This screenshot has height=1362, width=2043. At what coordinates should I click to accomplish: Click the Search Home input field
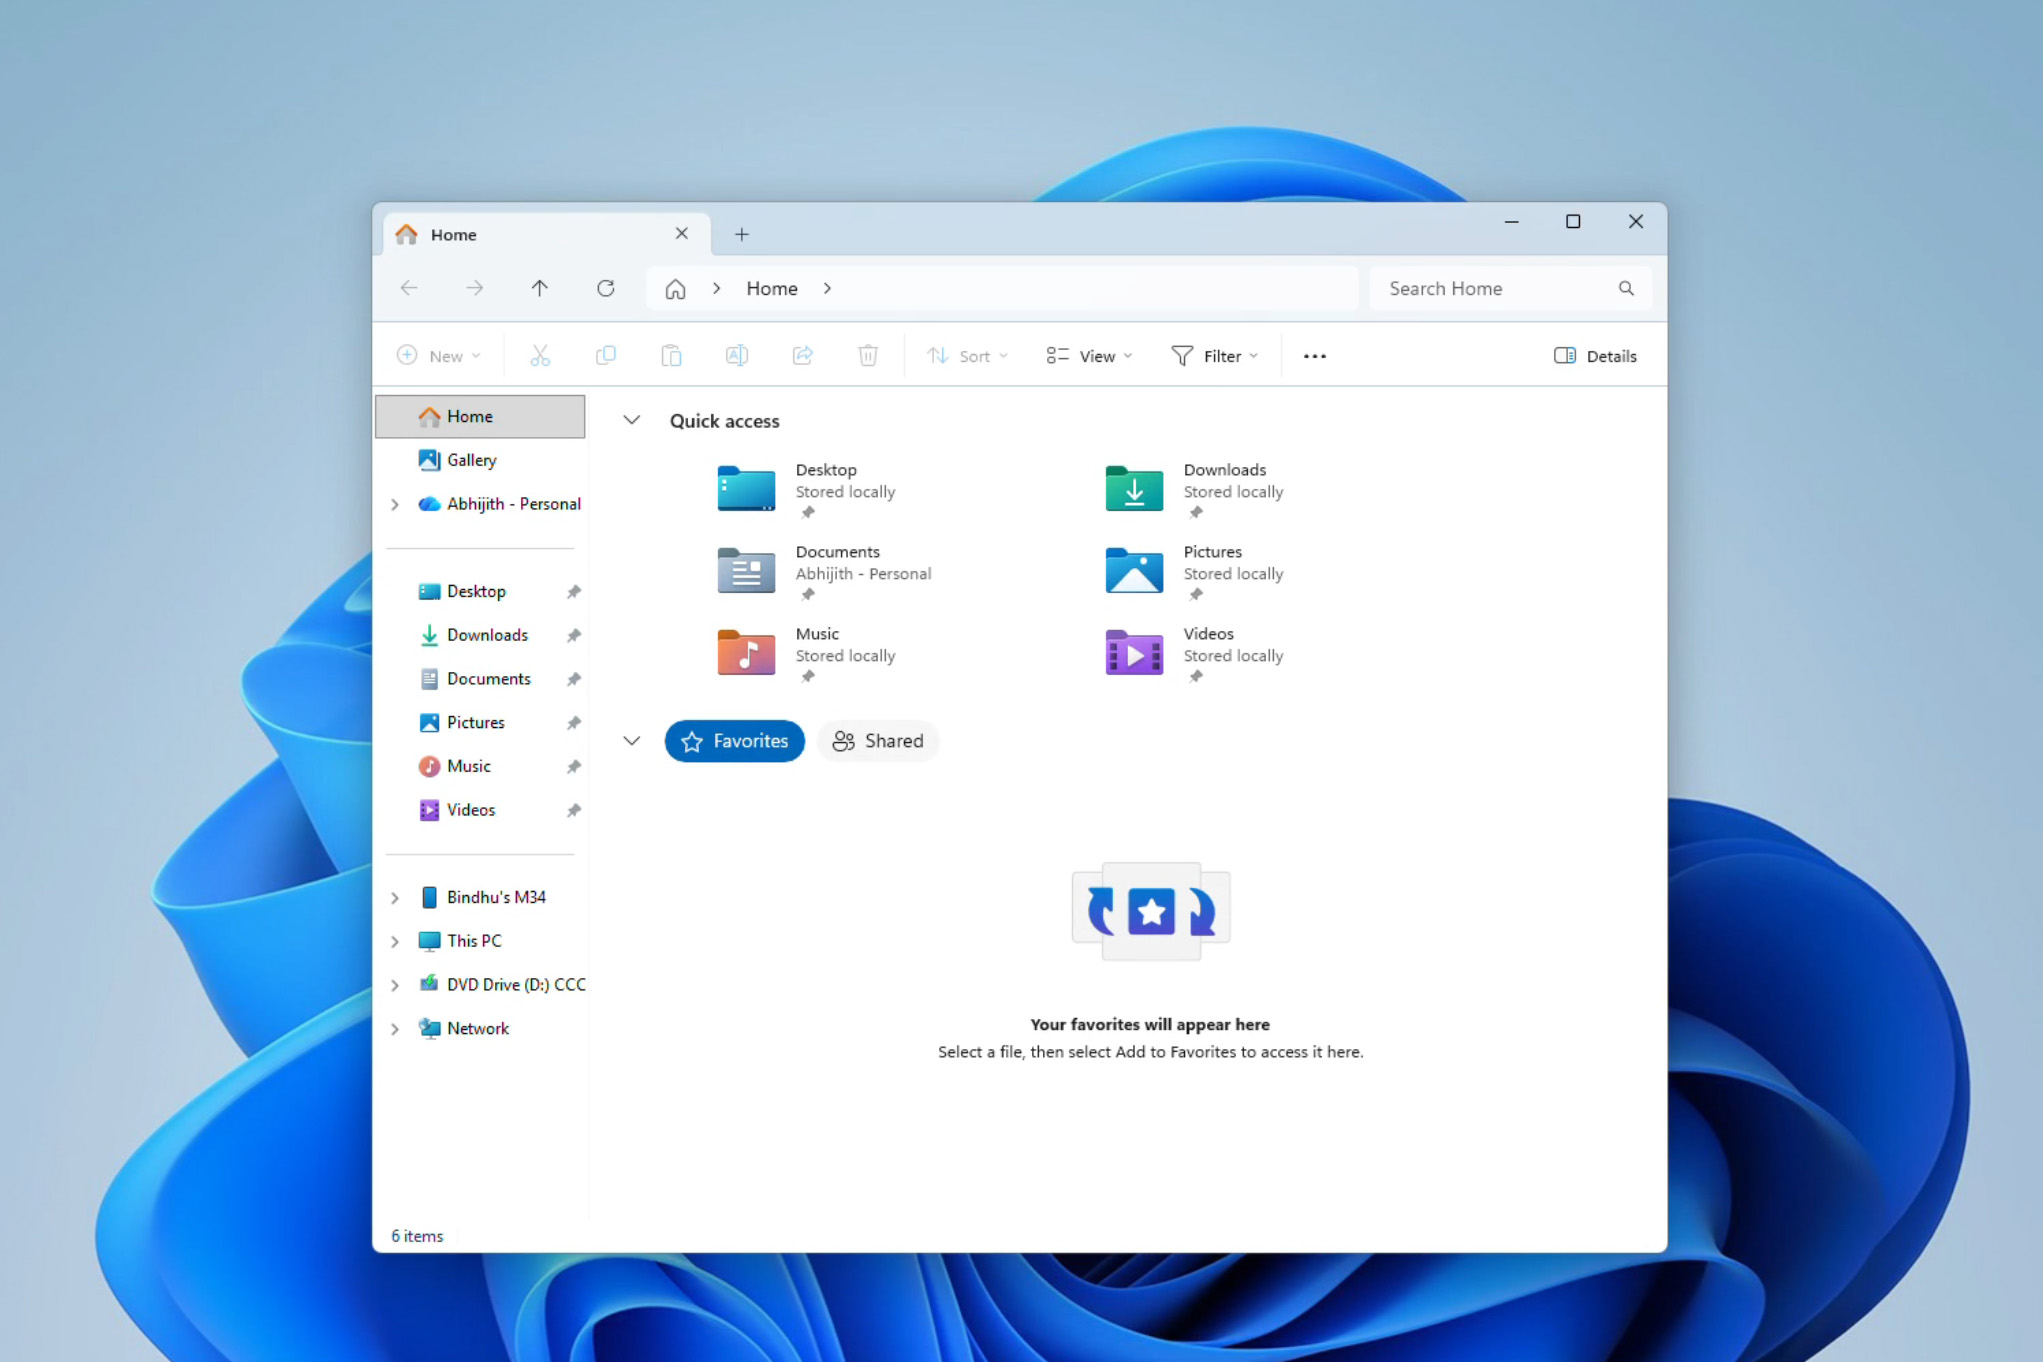click(x=1495, y=289)
